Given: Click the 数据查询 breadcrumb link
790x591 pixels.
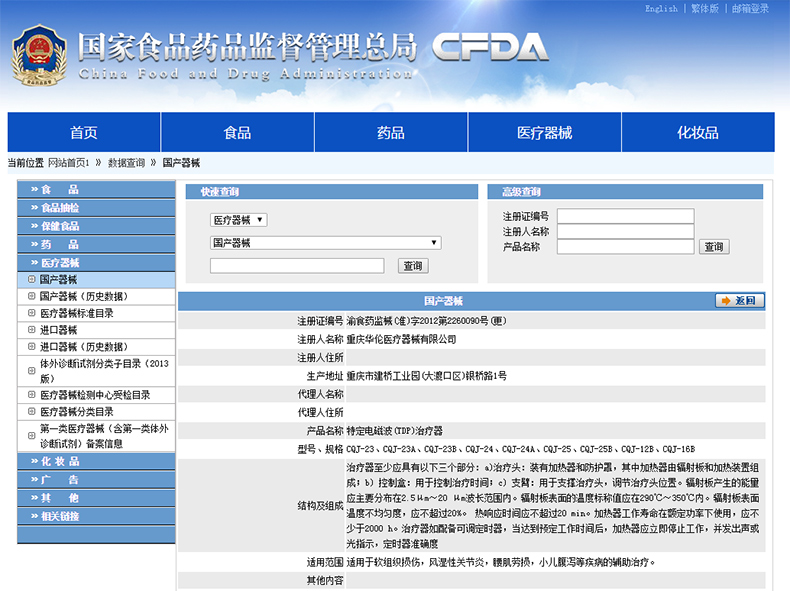Looking at the screenshot, I should (x=126, y=163).
